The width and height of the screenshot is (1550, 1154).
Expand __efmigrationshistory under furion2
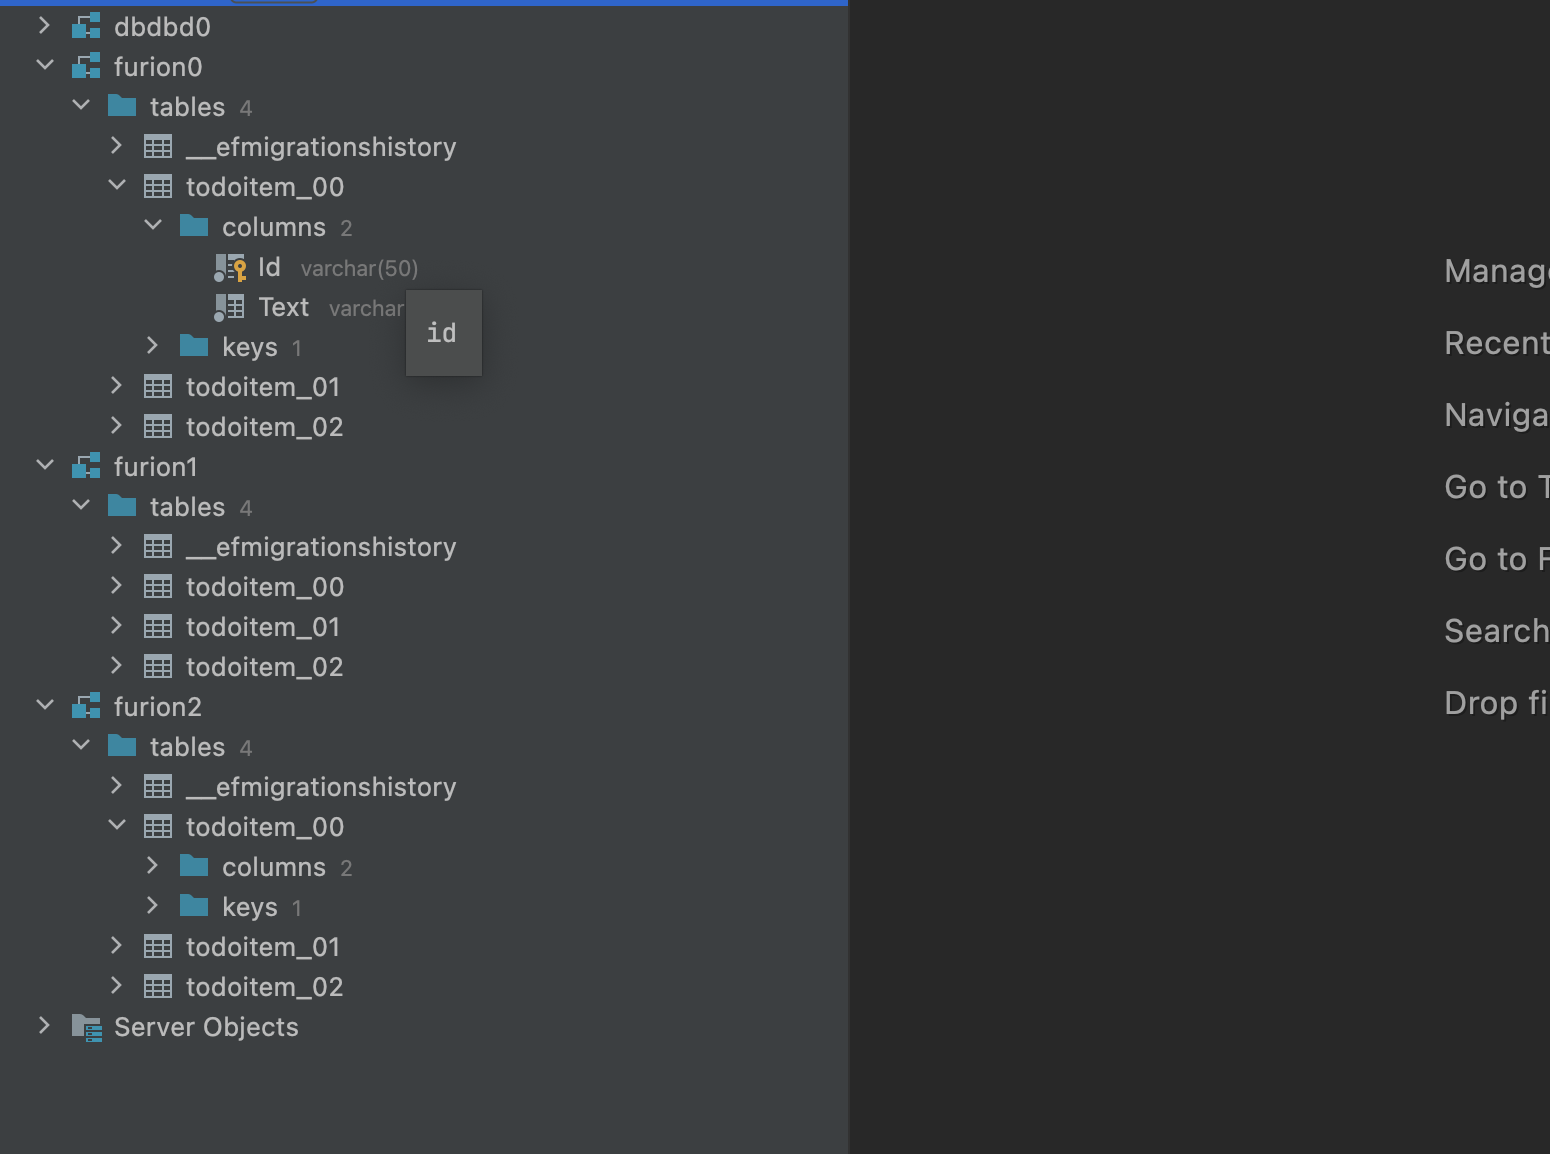[116, 785]
